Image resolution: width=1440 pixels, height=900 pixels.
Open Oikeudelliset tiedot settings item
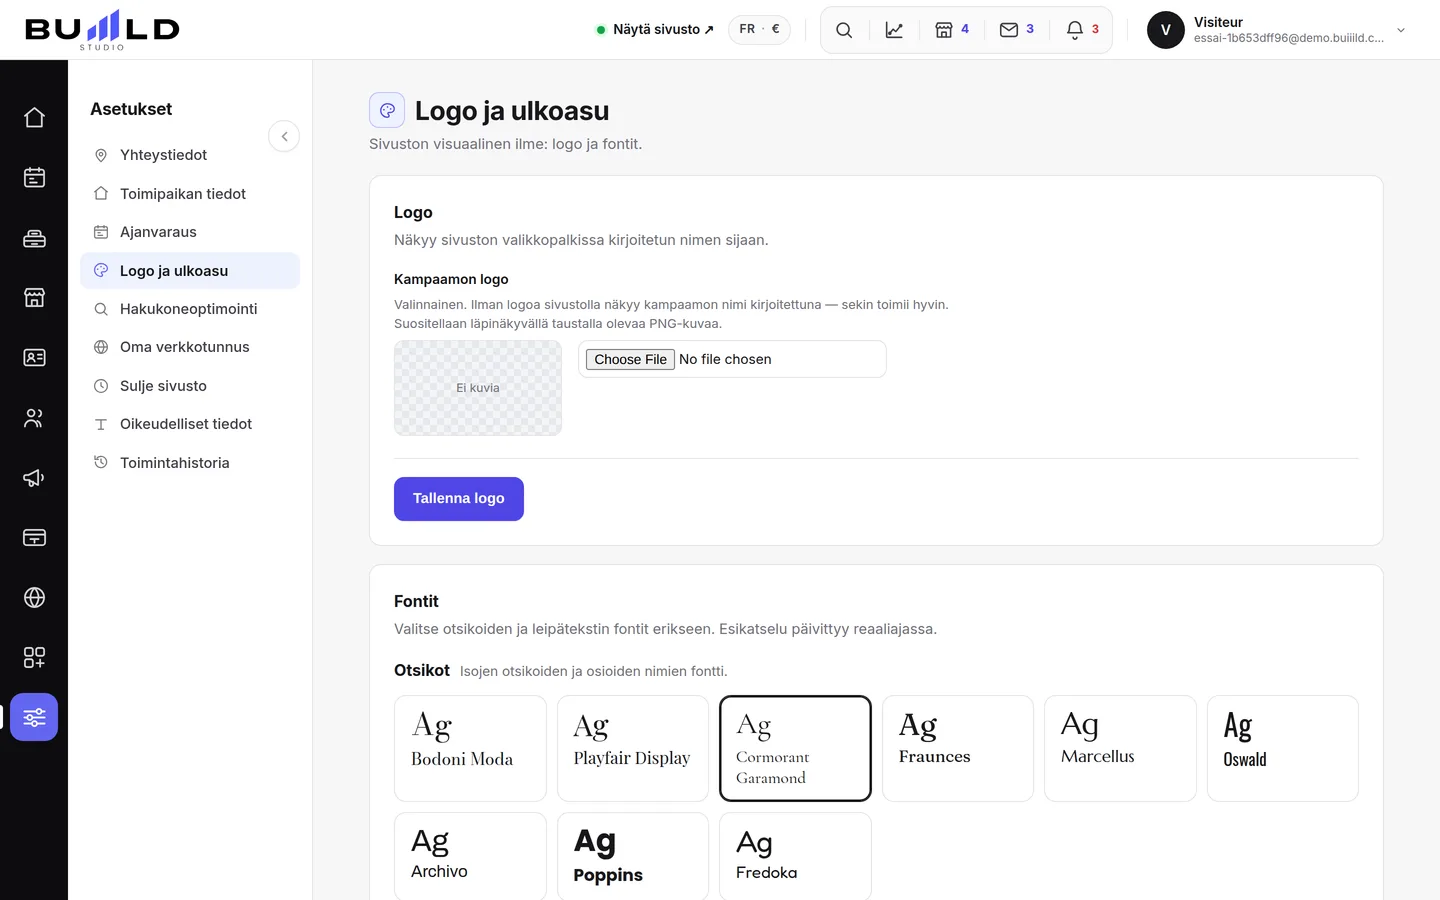coord(190,424)
